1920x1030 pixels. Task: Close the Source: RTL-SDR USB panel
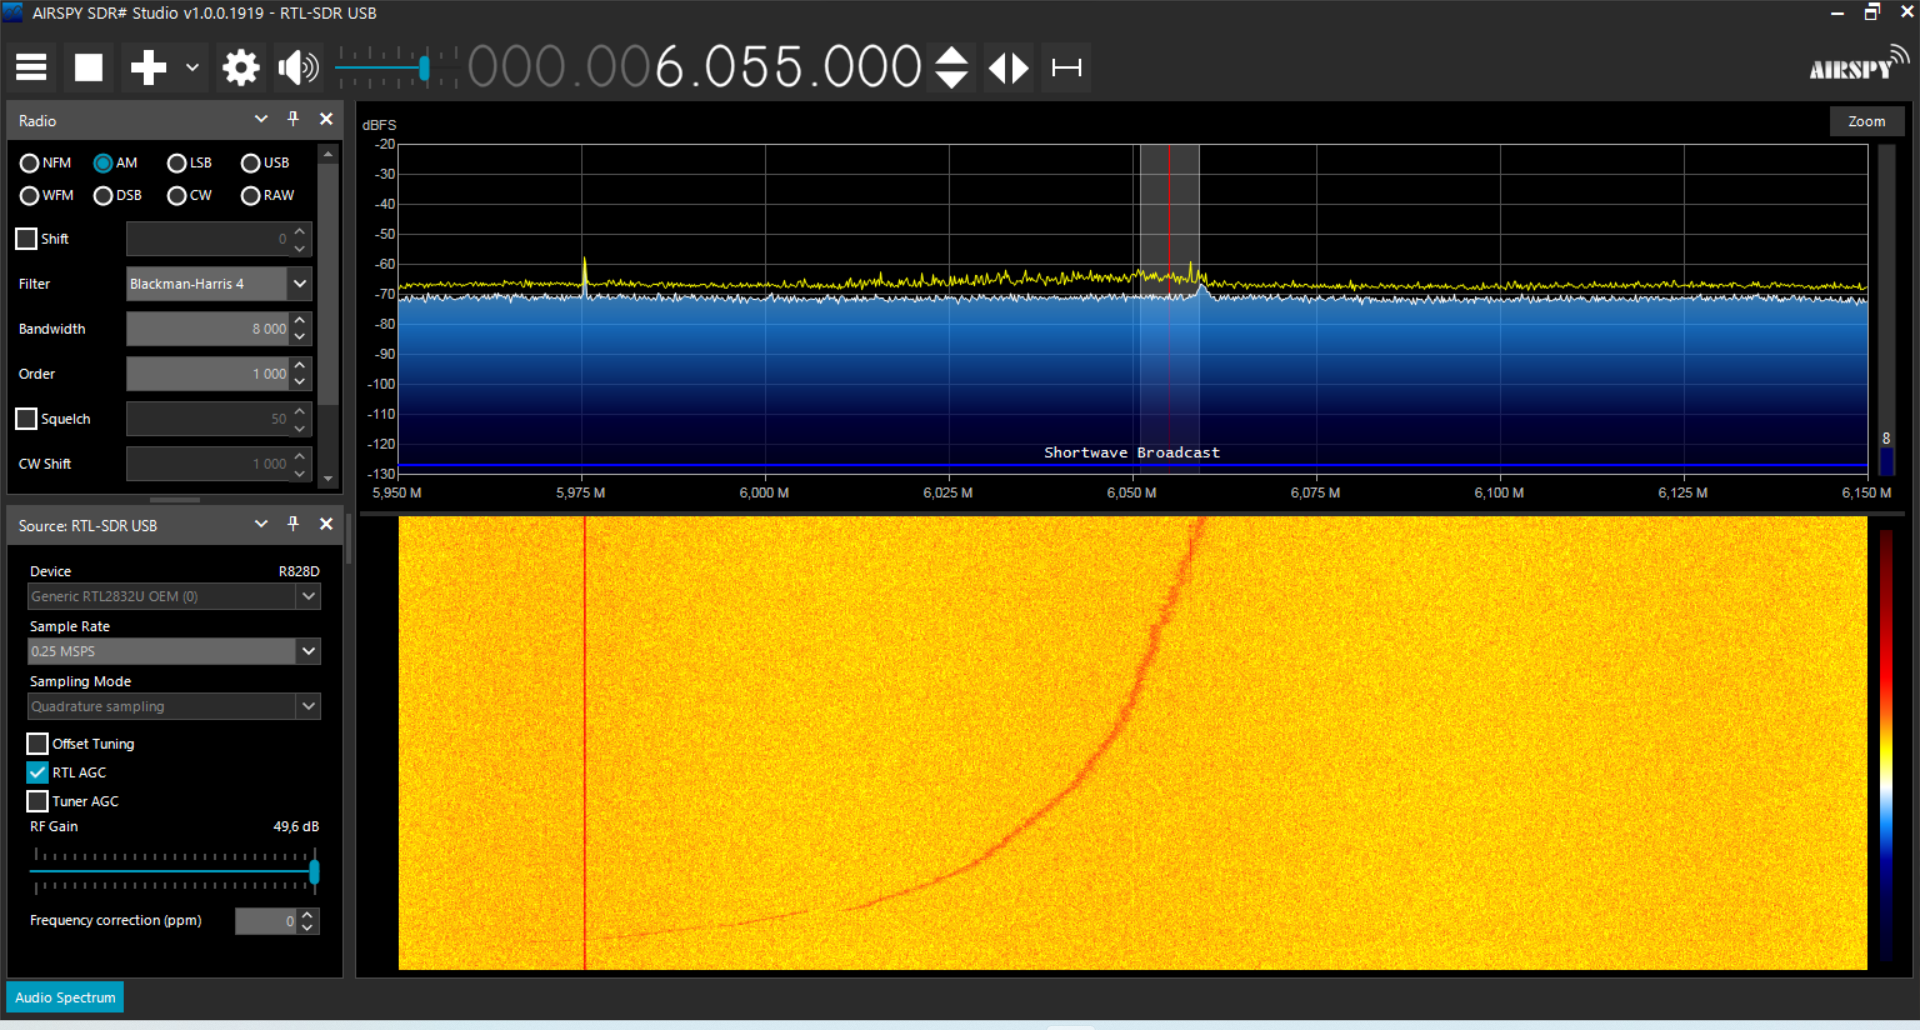(x=326, y=524)
